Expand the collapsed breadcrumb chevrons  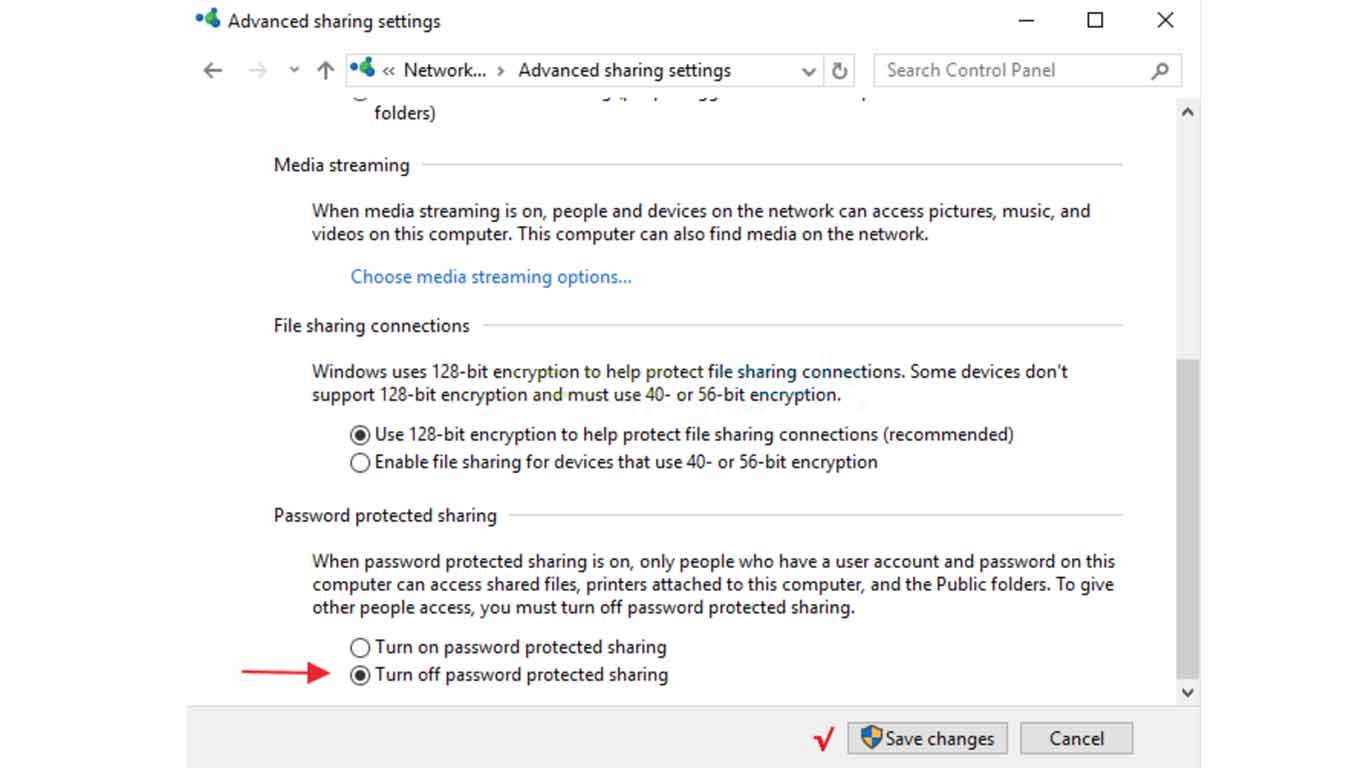(x=389, y=70)
